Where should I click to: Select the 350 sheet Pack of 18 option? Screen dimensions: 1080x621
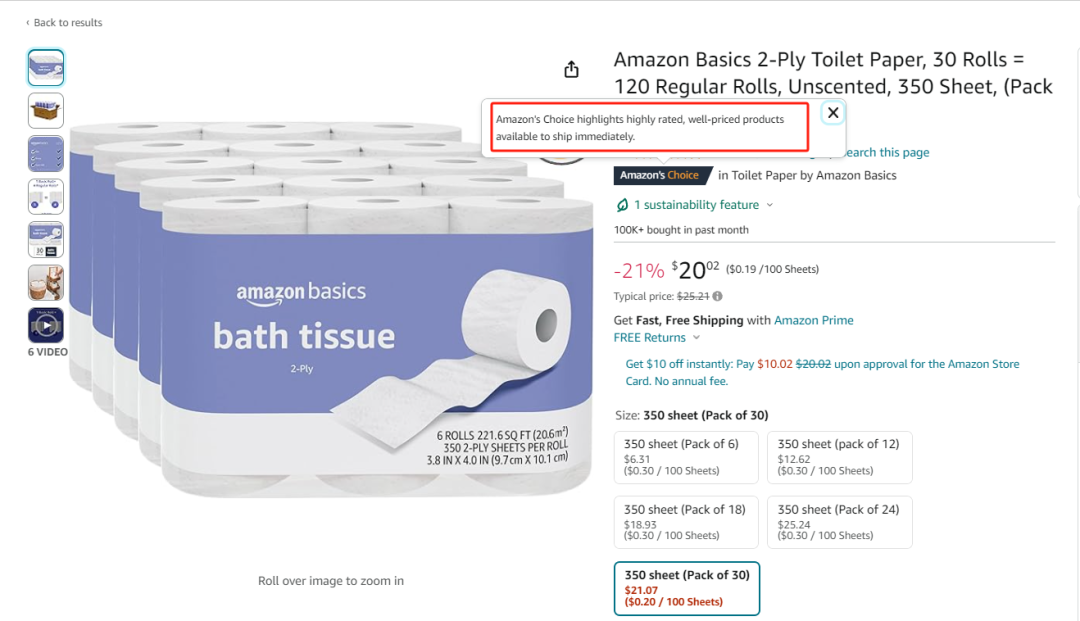686,521
